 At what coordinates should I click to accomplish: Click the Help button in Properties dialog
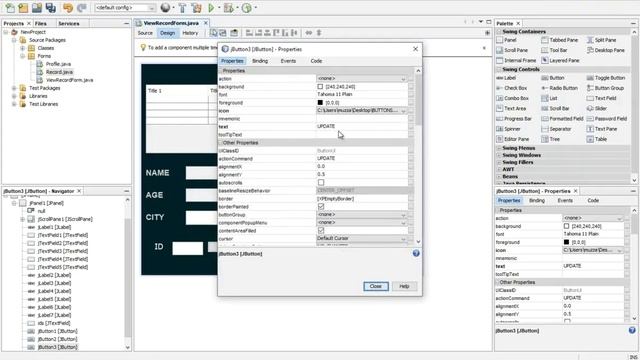(404, 286)
